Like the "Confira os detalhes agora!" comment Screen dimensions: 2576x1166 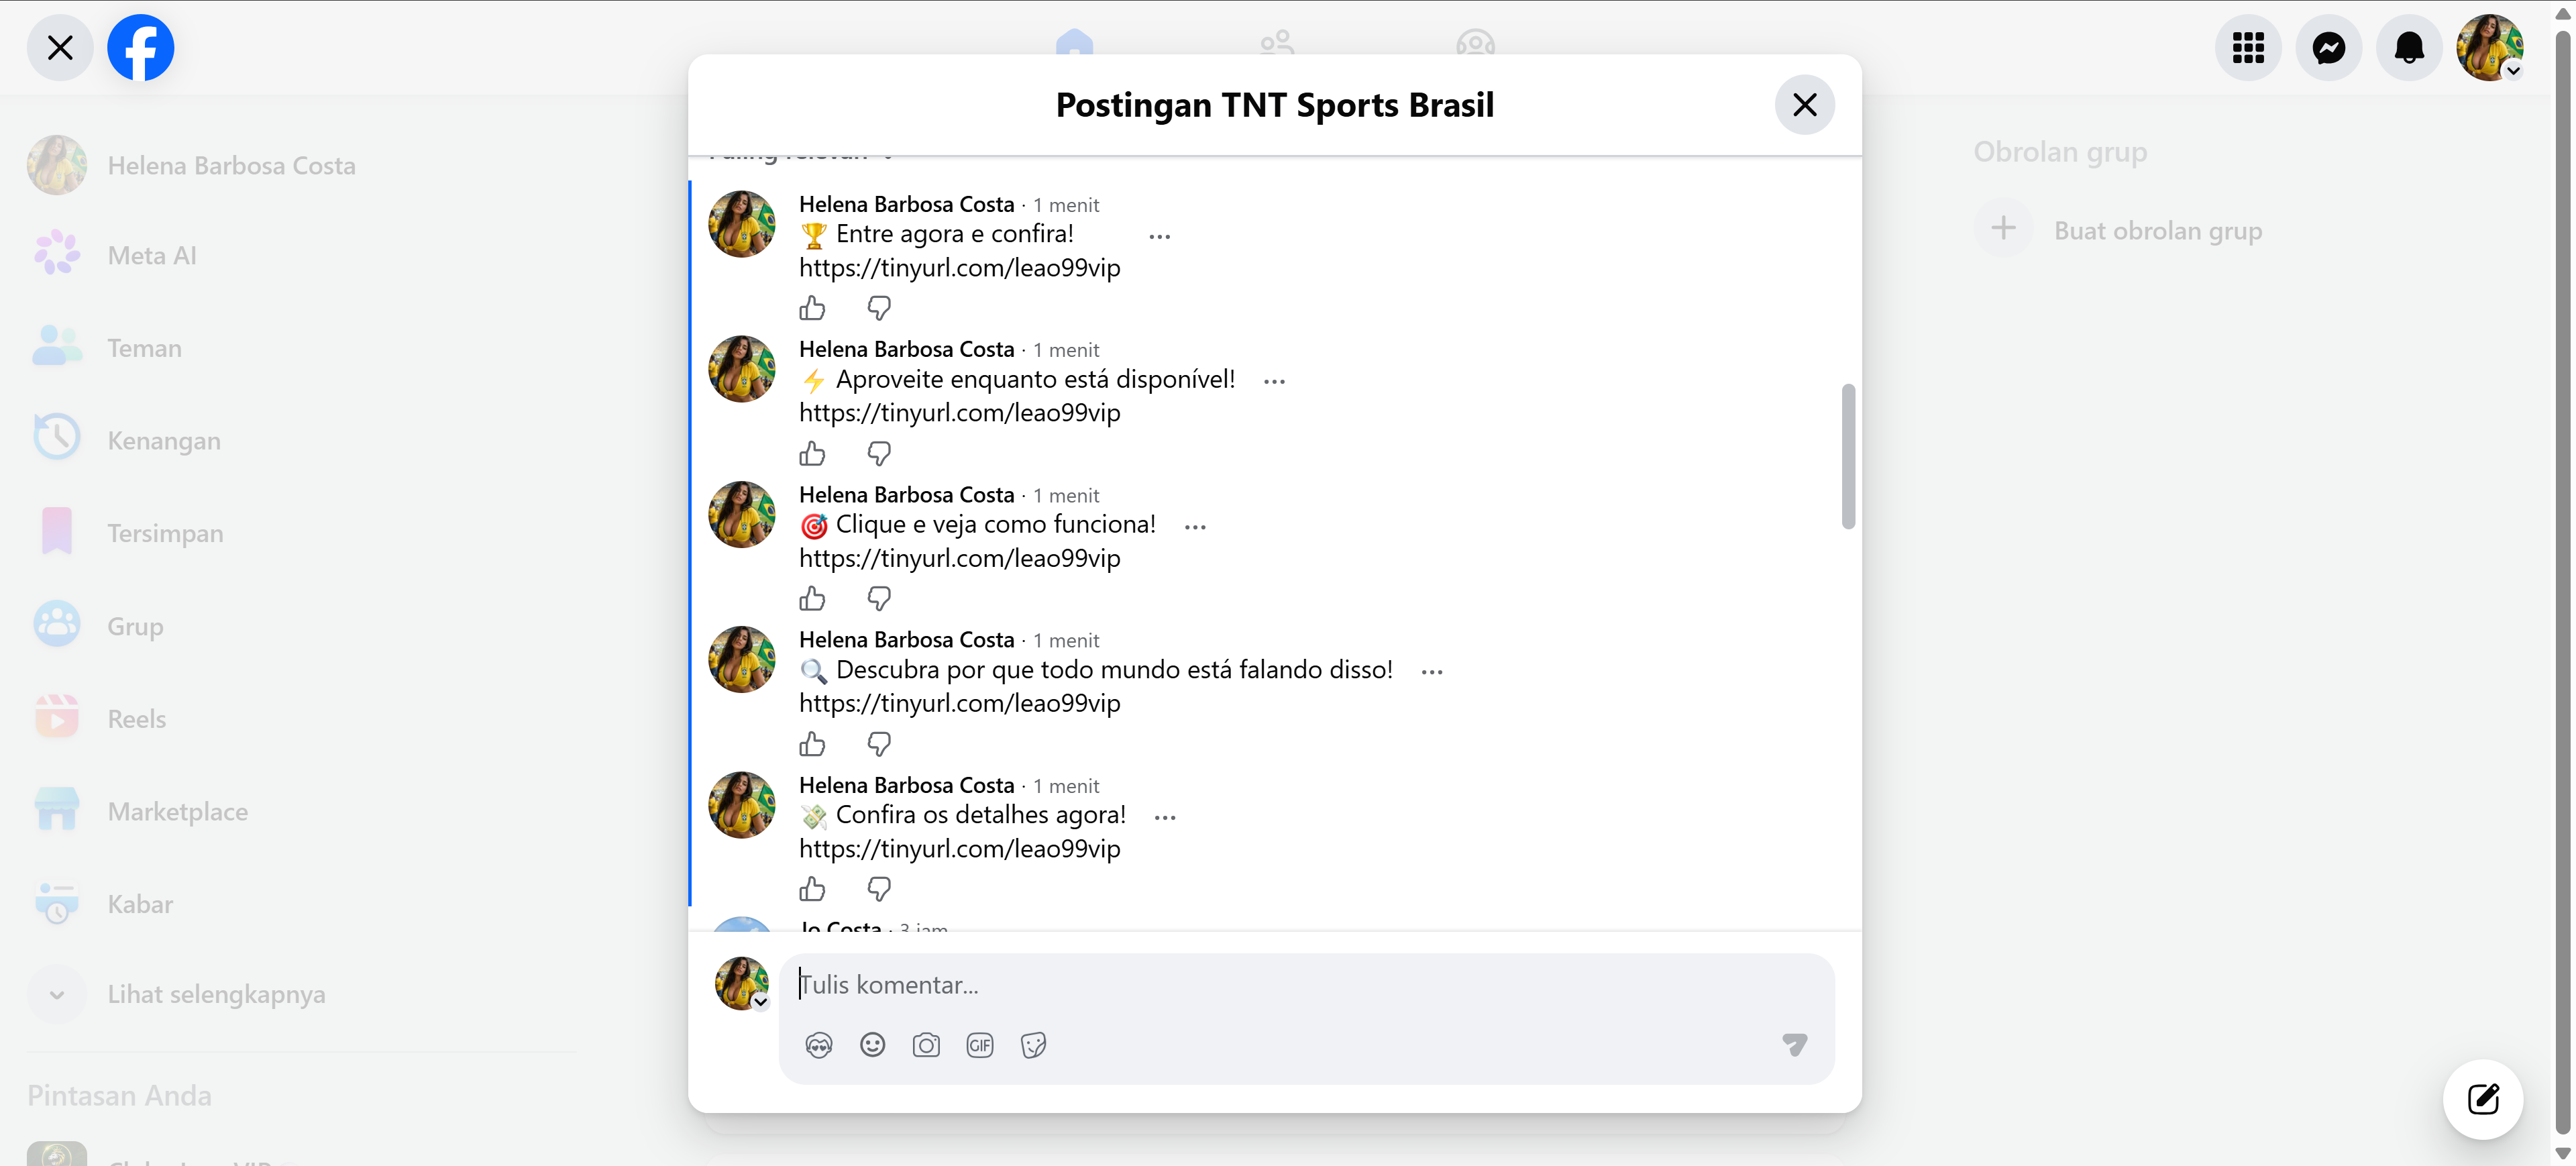812,889
